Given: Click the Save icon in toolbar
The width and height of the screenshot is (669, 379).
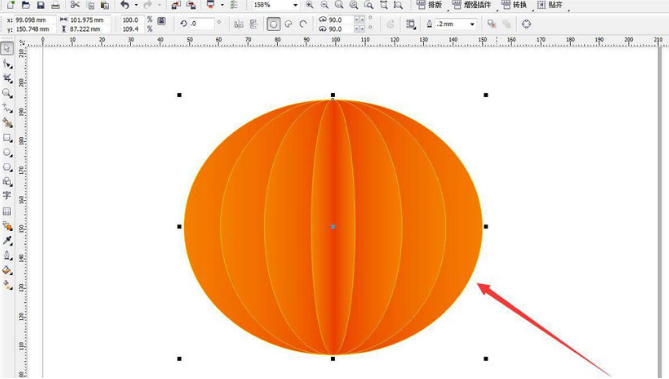Looking at the screenshot, I should point(41,5).
